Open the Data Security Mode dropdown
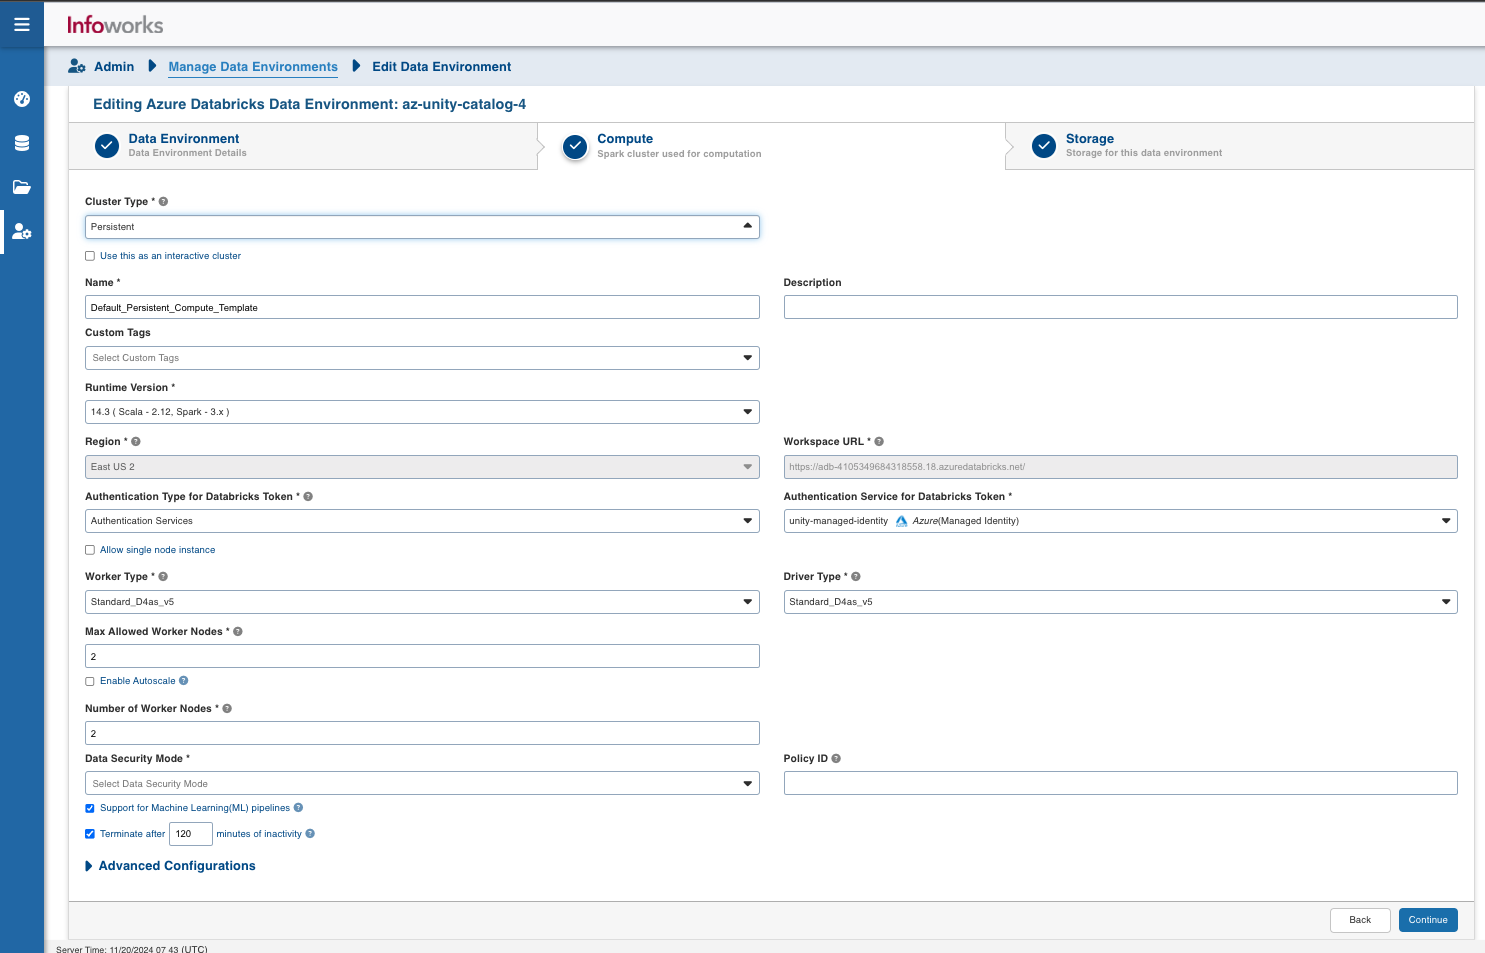Viewport: 1485px width, 953px height. click(422, 784)
